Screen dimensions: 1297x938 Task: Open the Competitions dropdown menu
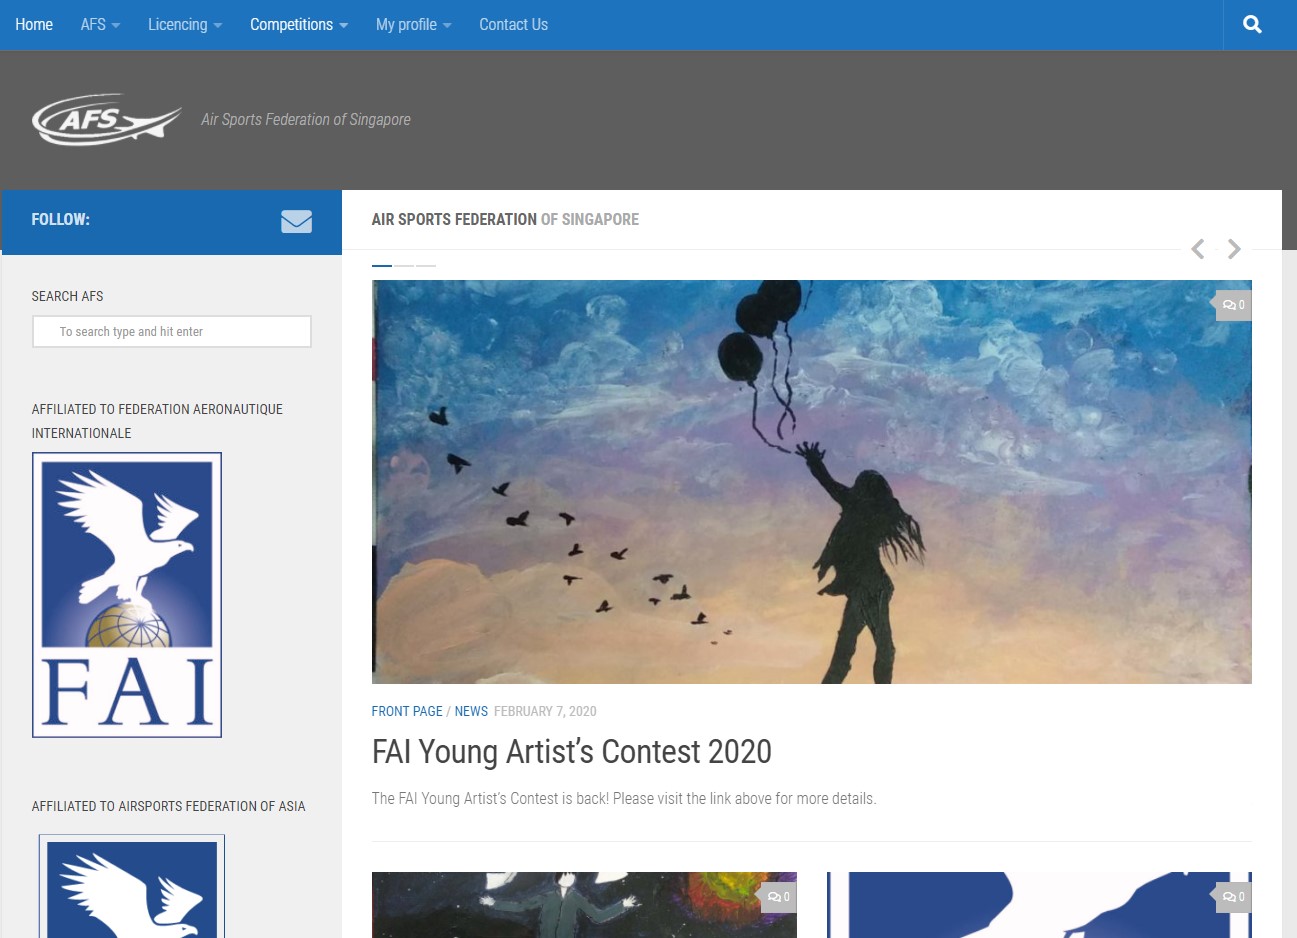point(299,25)
